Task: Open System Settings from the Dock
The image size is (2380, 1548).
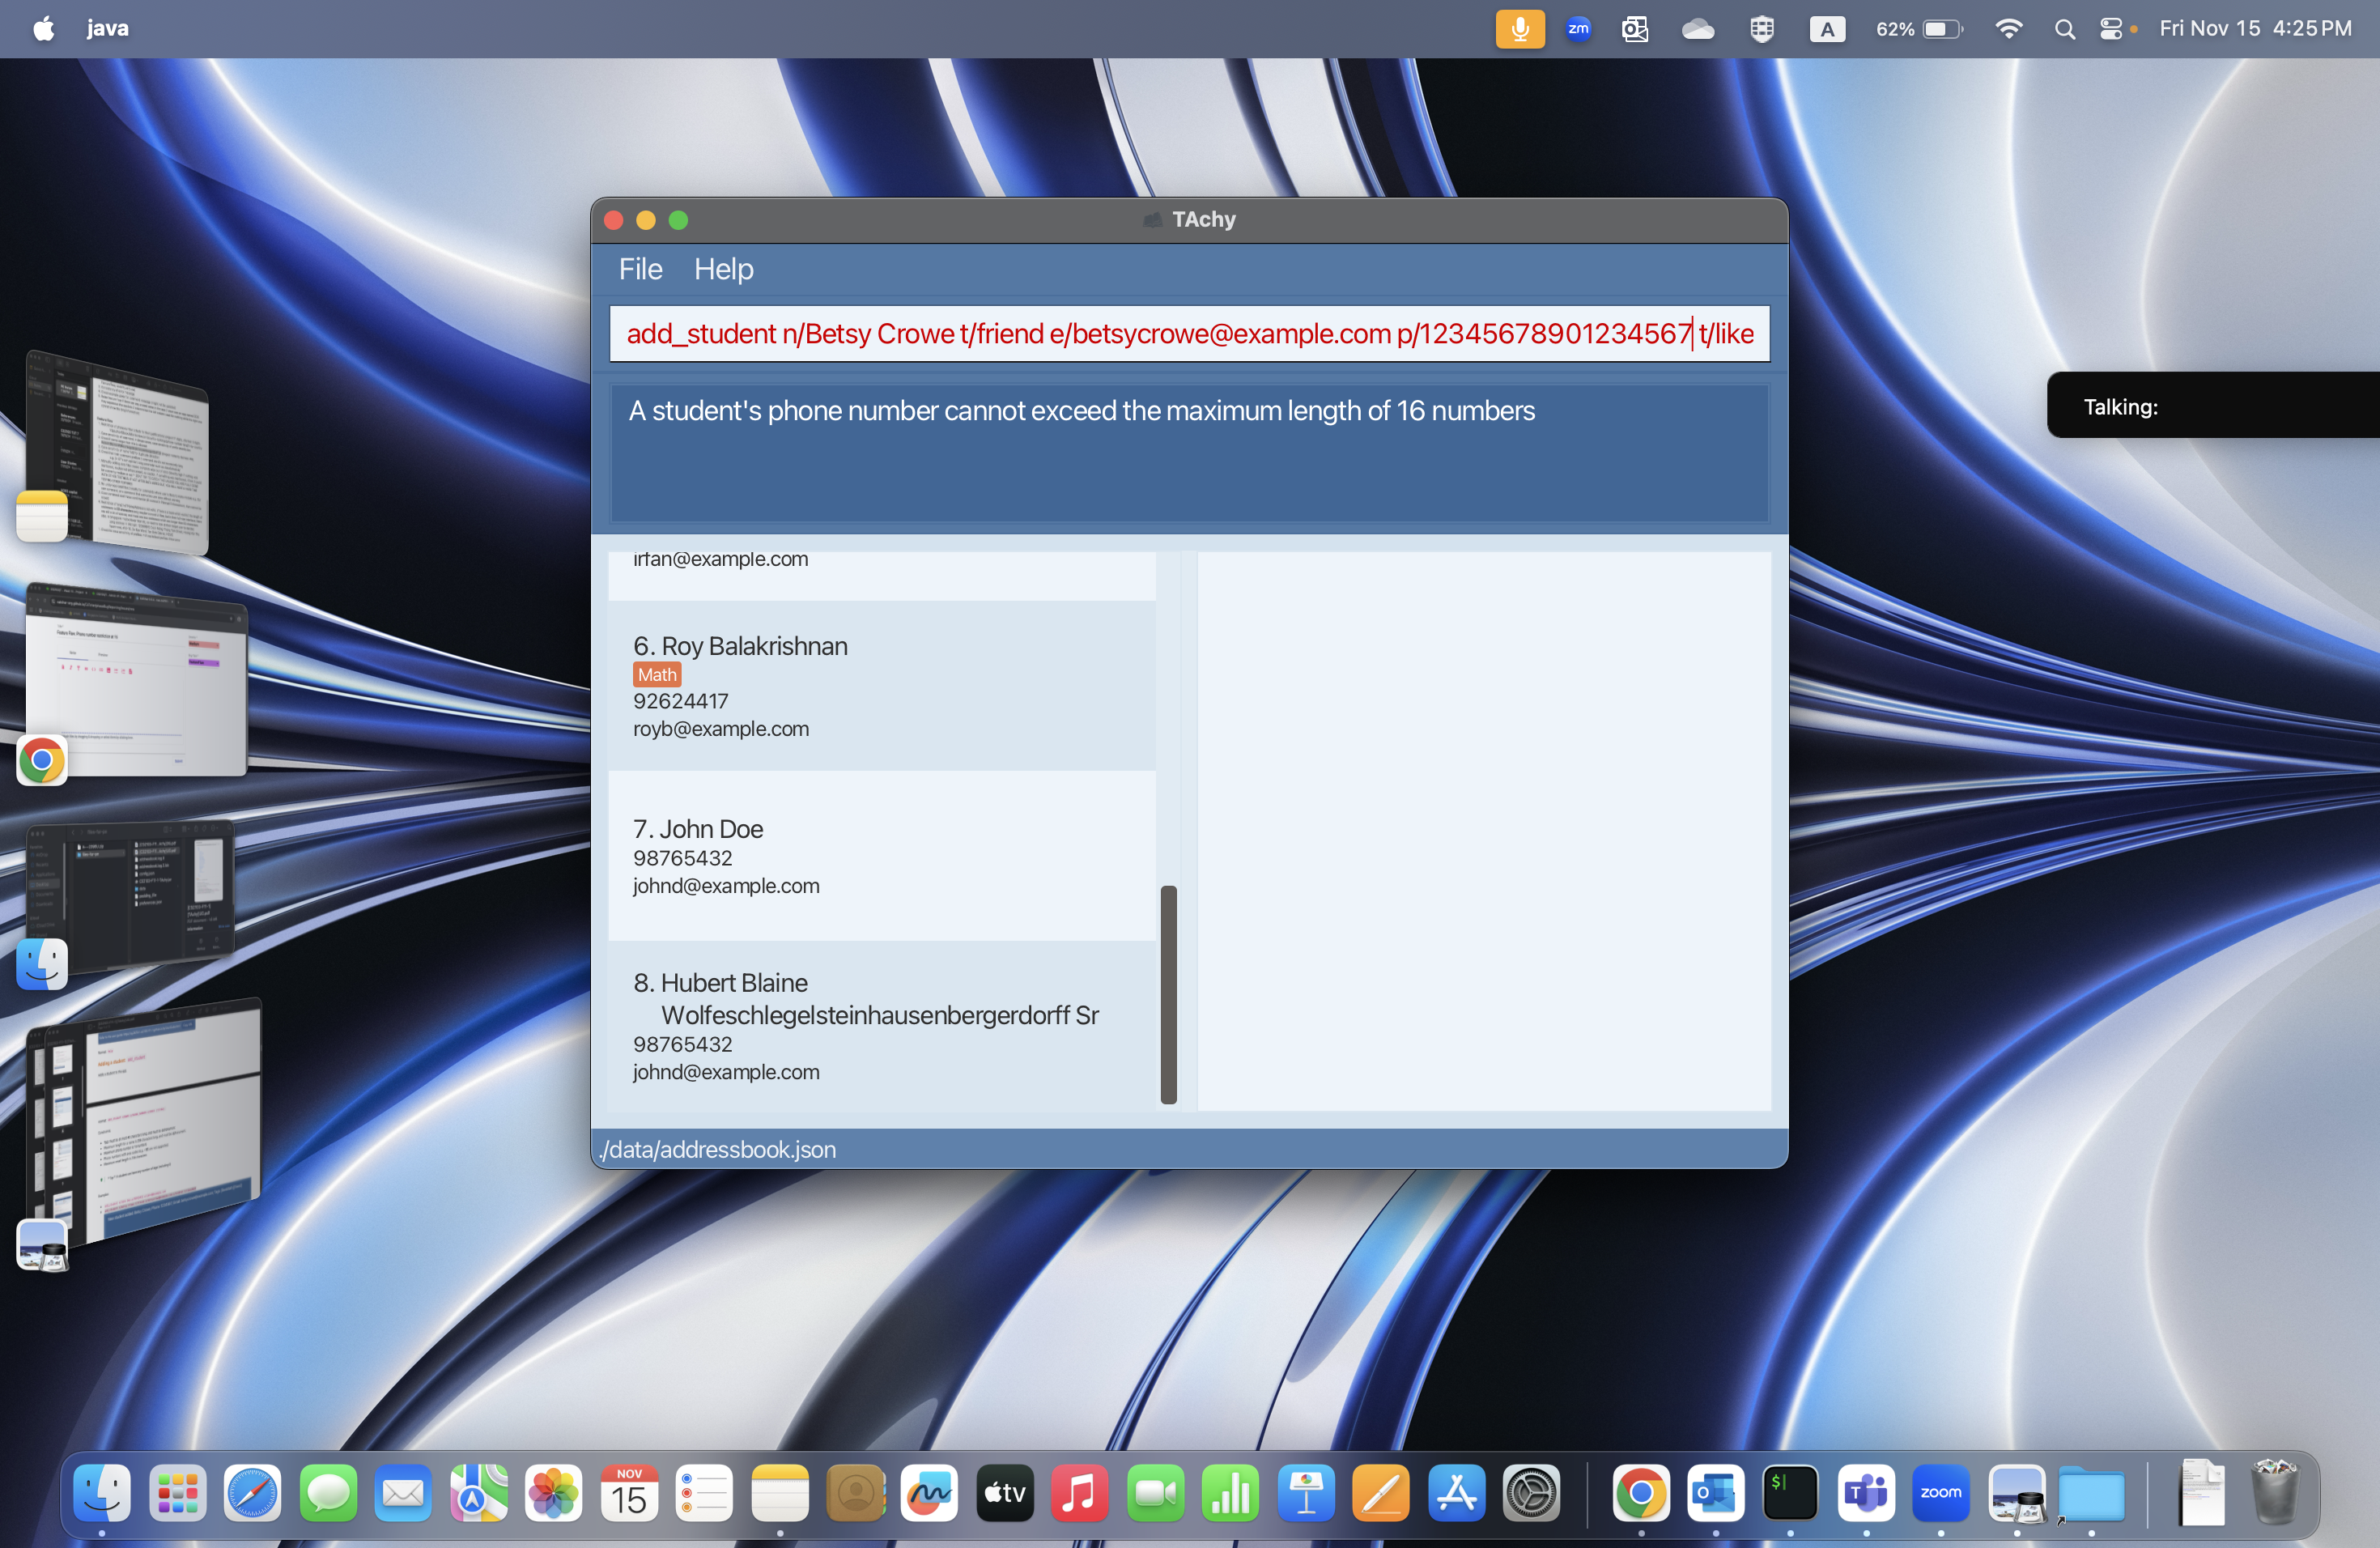Action: pyautogui.click(x=1532, y=1493)
